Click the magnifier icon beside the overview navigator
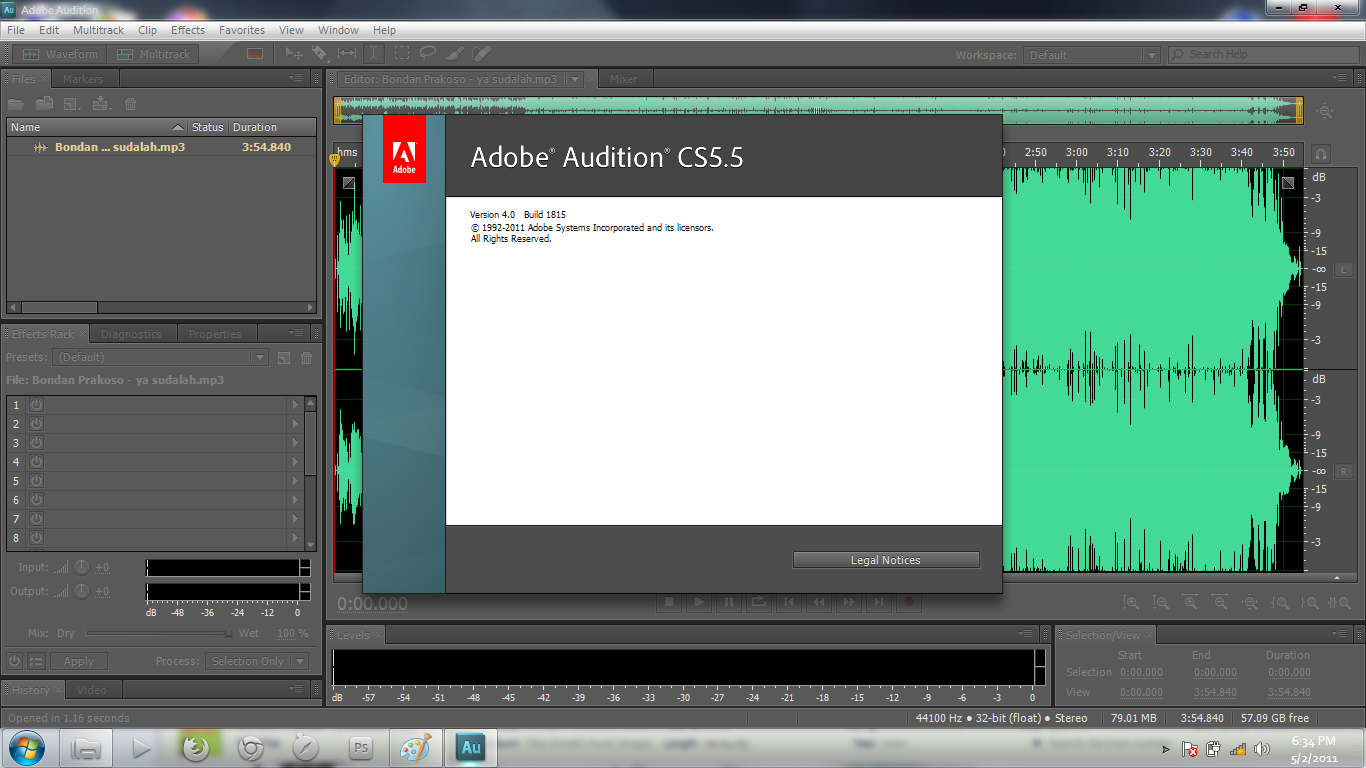This screenshot has width=1366, height=768. [1326, 111]
